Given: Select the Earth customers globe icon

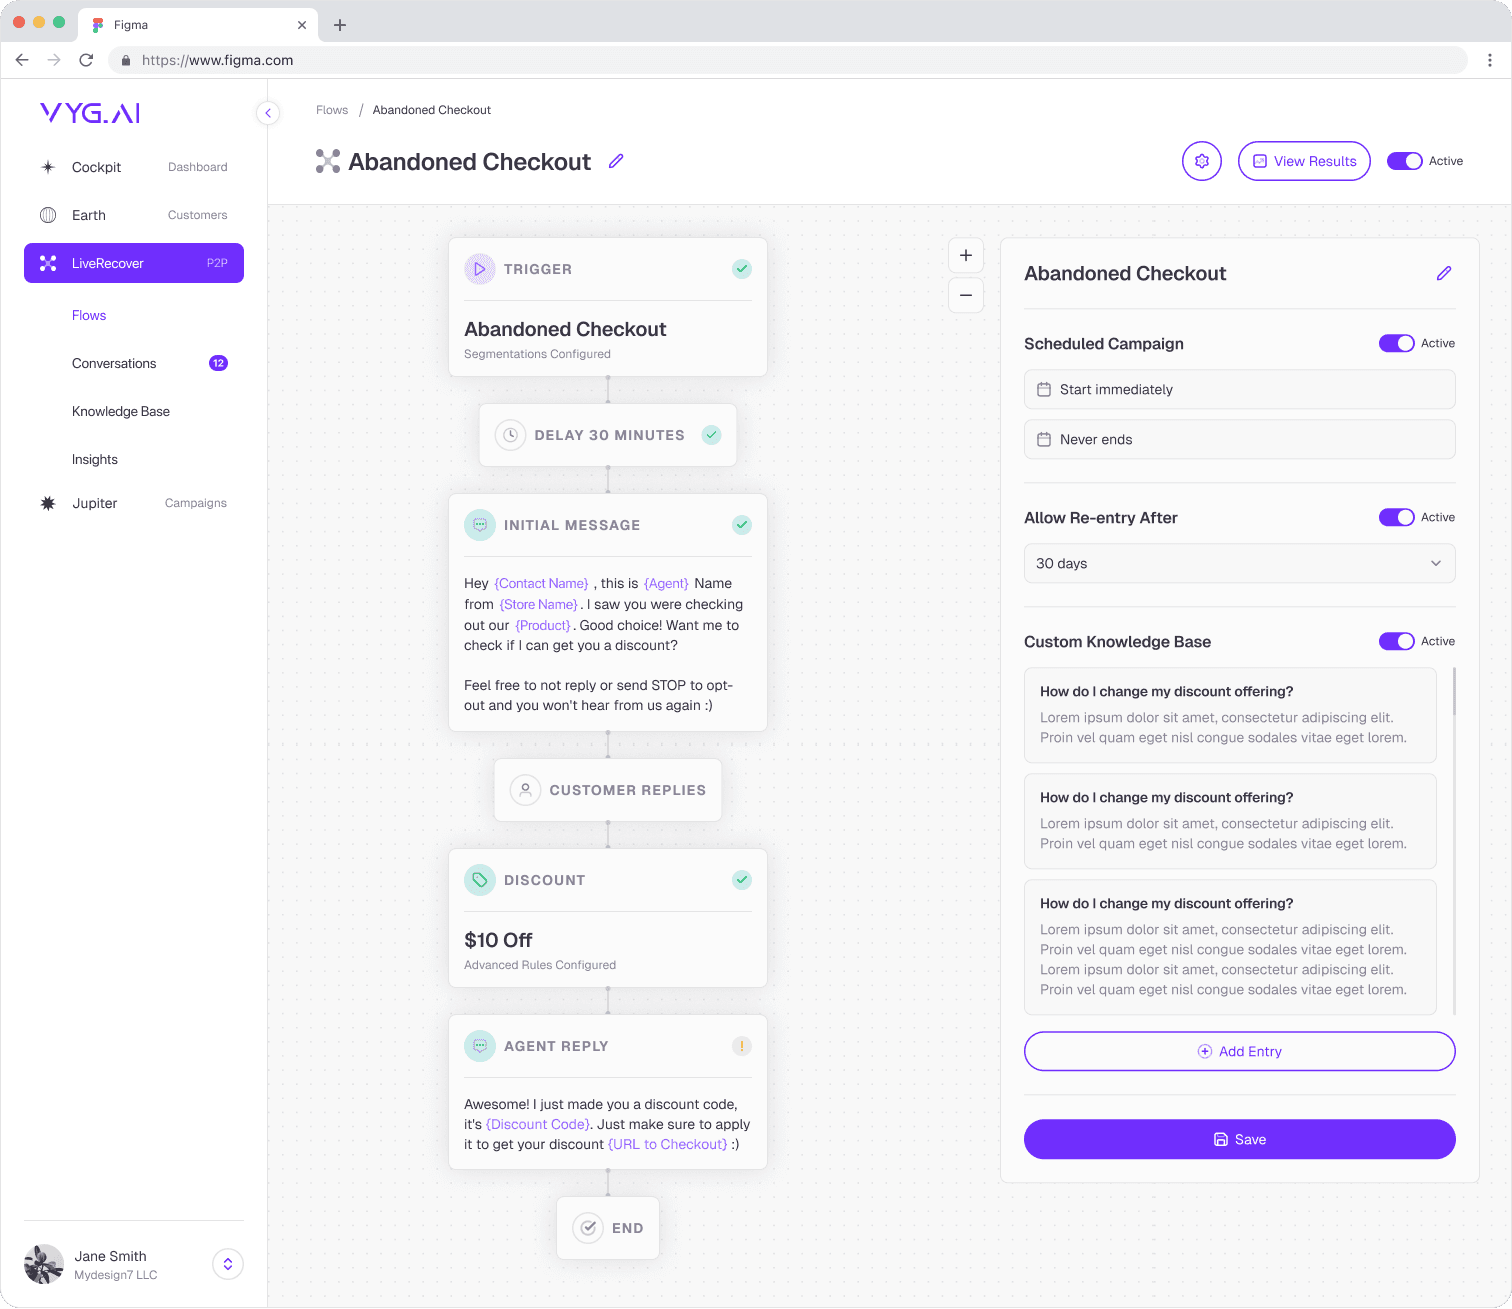Looking at the screenshot, I should 48,215.
